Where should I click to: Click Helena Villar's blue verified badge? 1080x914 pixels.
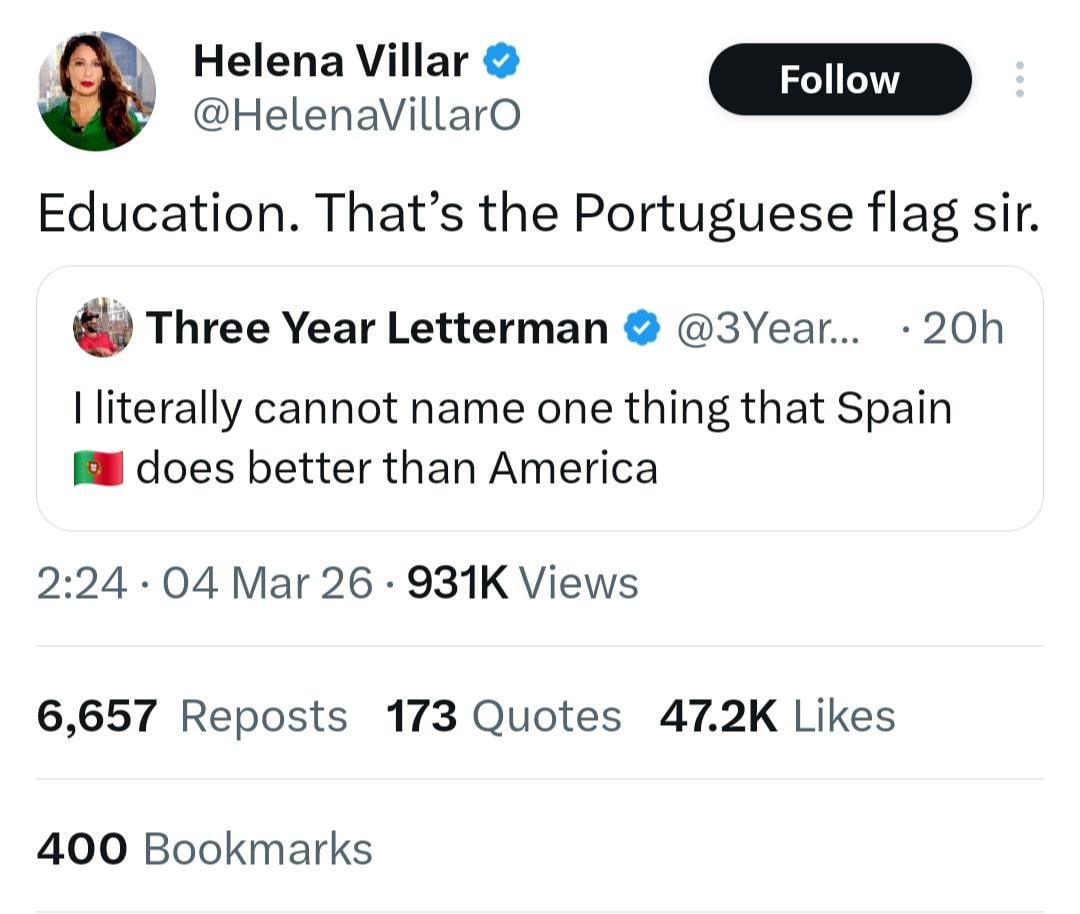[501, 63]
